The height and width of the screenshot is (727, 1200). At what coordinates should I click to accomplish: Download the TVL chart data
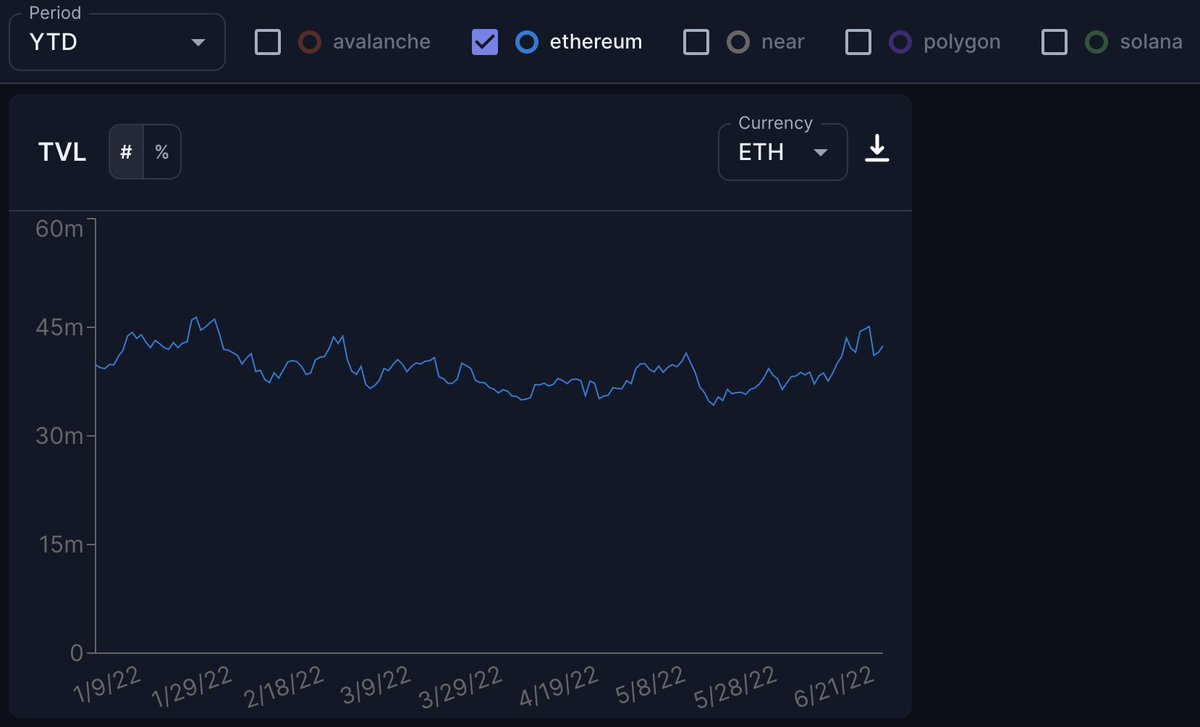point(877,149)
